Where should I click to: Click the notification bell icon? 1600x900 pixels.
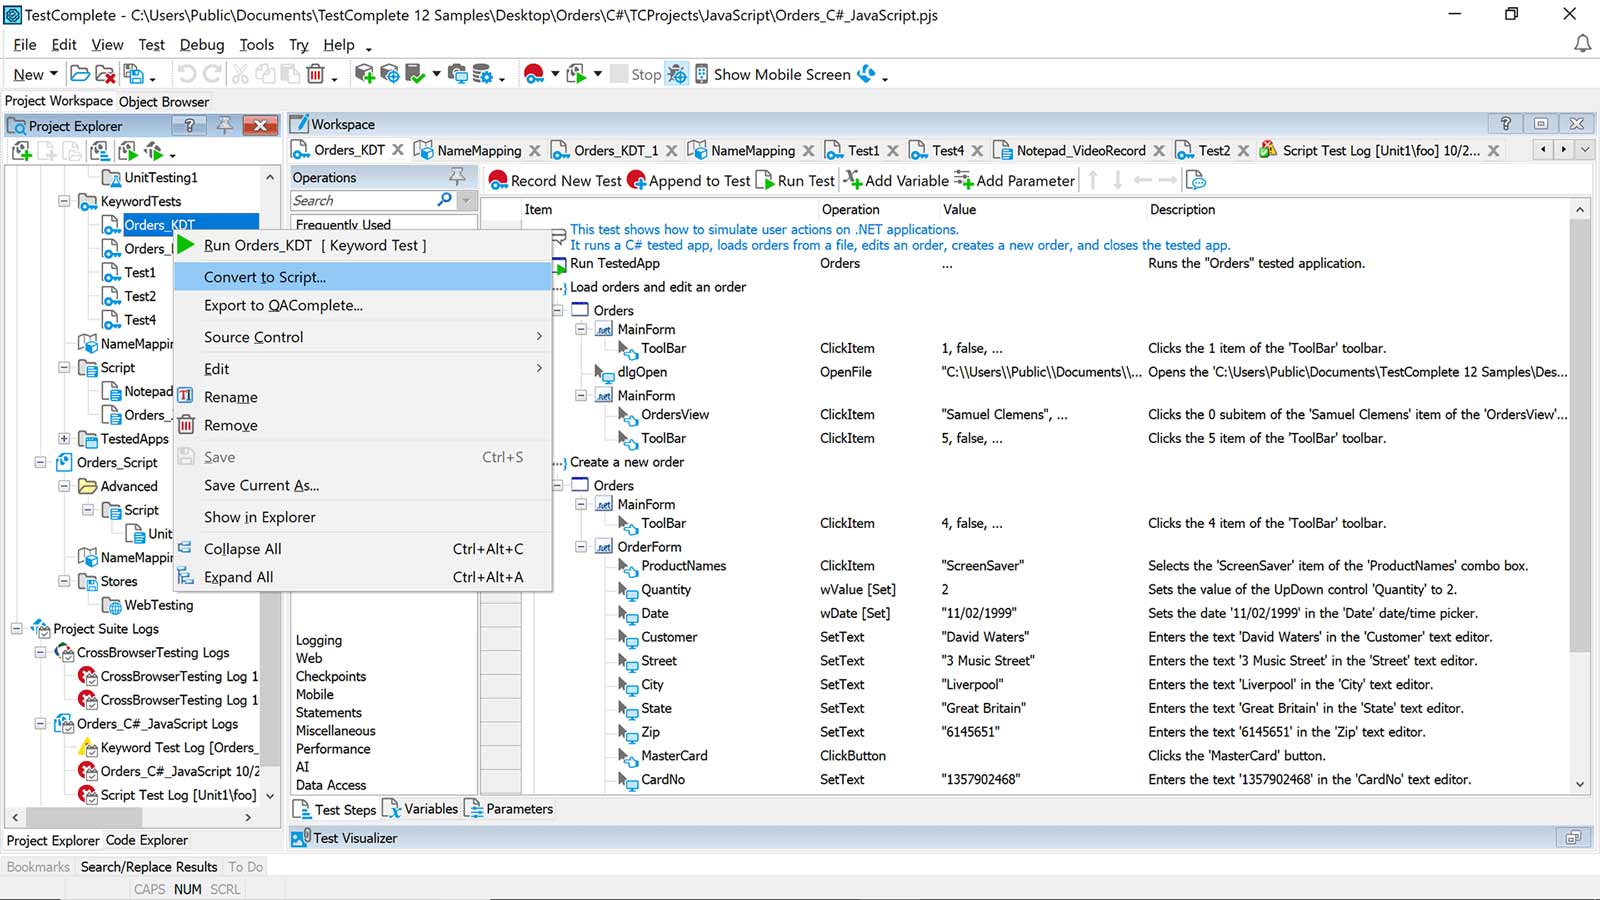click(1582, 44)
